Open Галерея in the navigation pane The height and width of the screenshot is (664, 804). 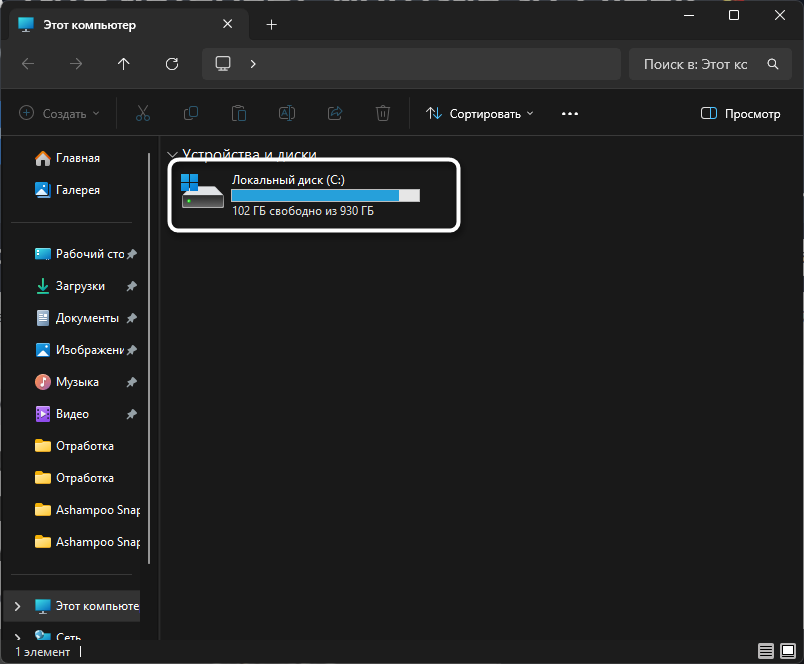click(77, 190)
